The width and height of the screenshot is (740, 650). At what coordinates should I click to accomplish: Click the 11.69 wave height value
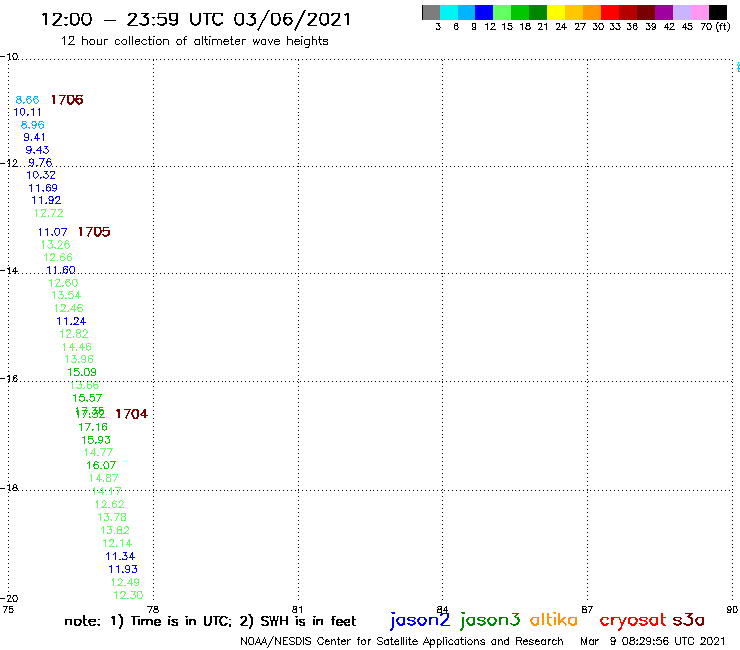click(43, 188)
